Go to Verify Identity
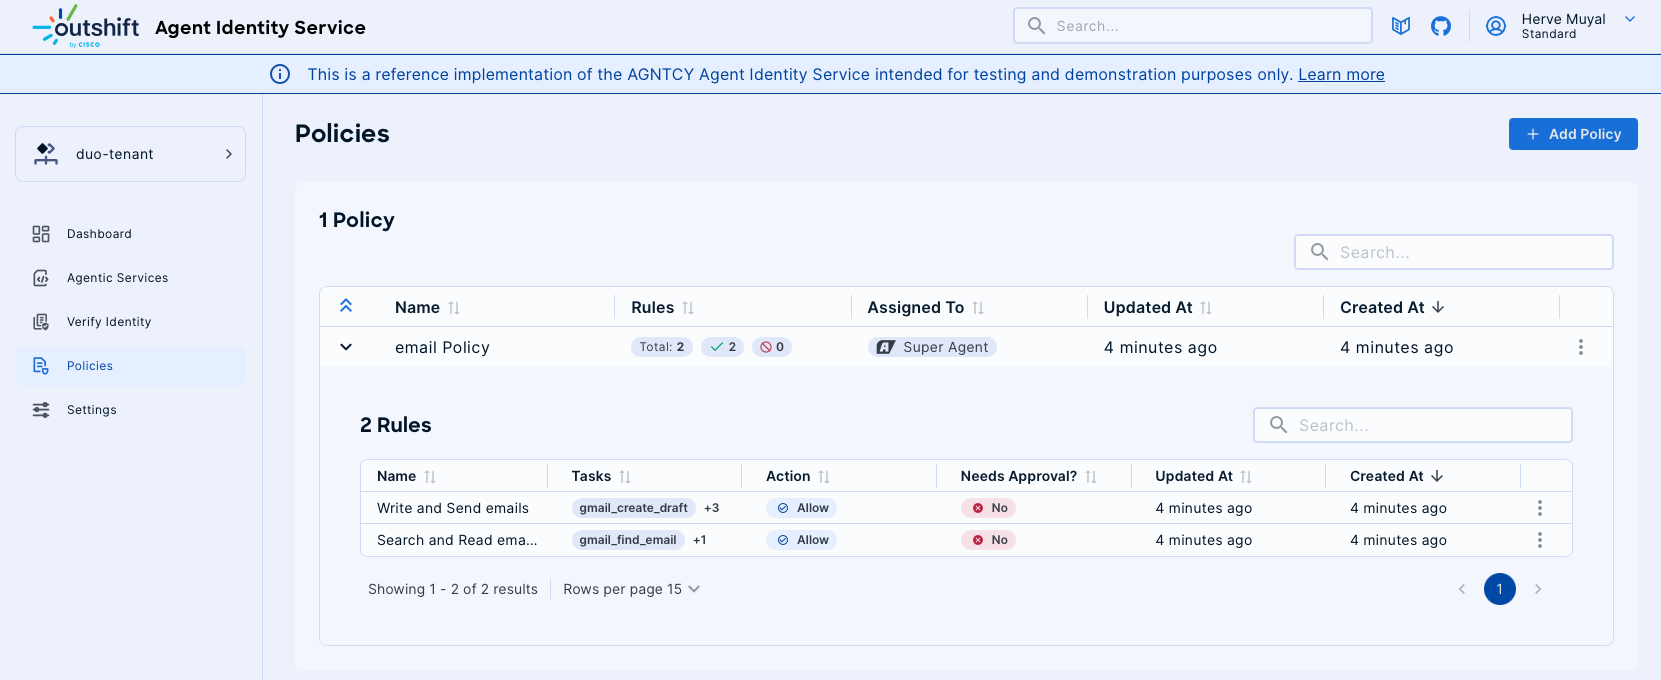 [130, 322]
